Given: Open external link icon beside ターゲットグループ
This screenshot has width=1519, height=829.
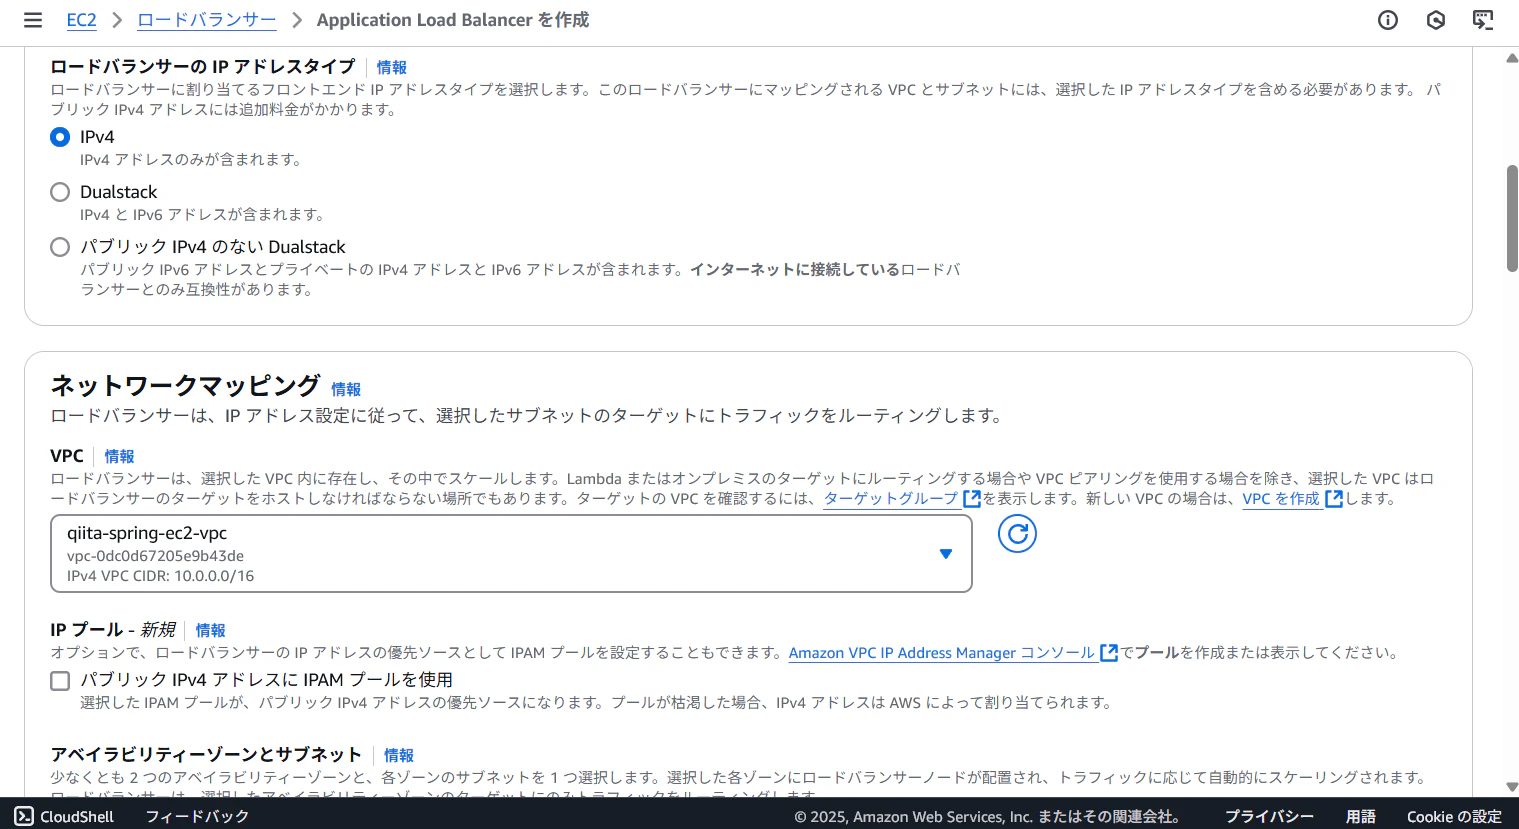Looking at the screenshot, I should click(x=971, y=499).
